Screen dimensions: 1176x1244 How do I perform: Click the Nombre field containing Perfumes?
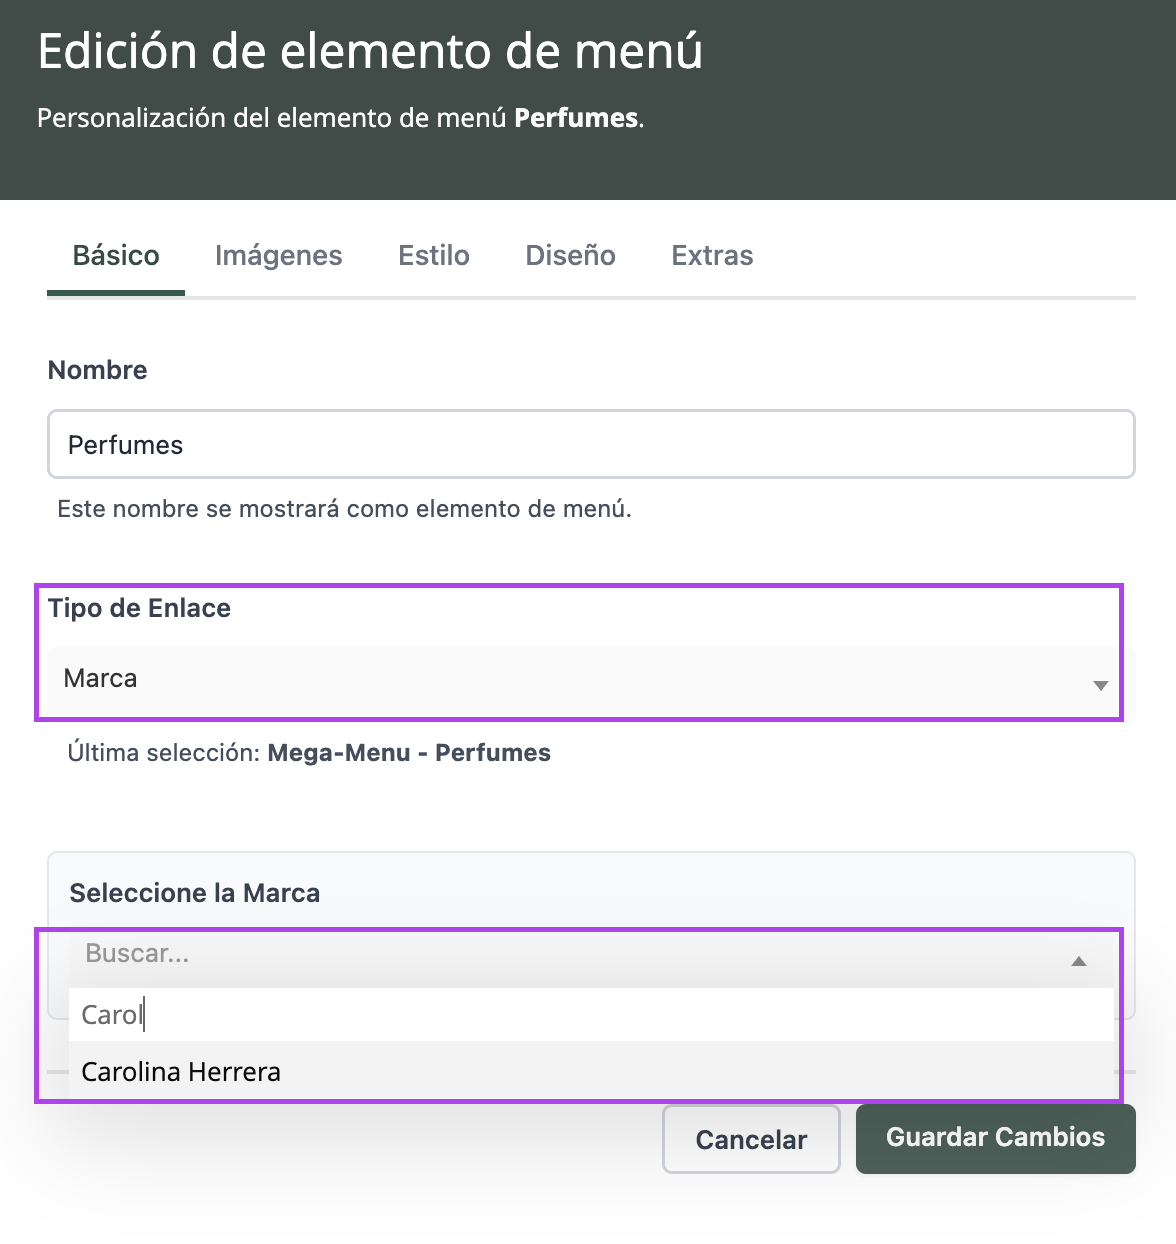click(590, 444)
